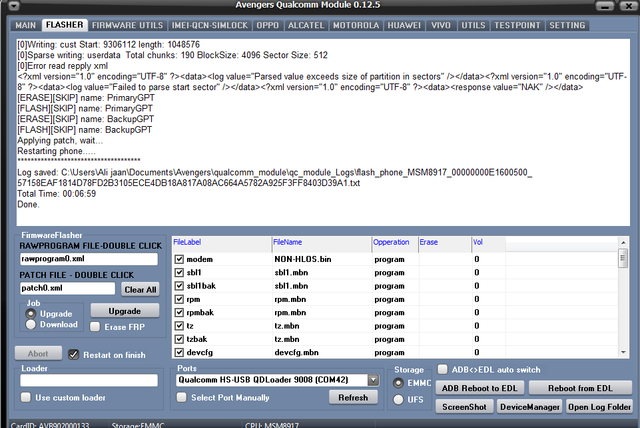Enable the Erase FRP checkbox
This screenshot has height=428, width=640.
tap(95, 327)
